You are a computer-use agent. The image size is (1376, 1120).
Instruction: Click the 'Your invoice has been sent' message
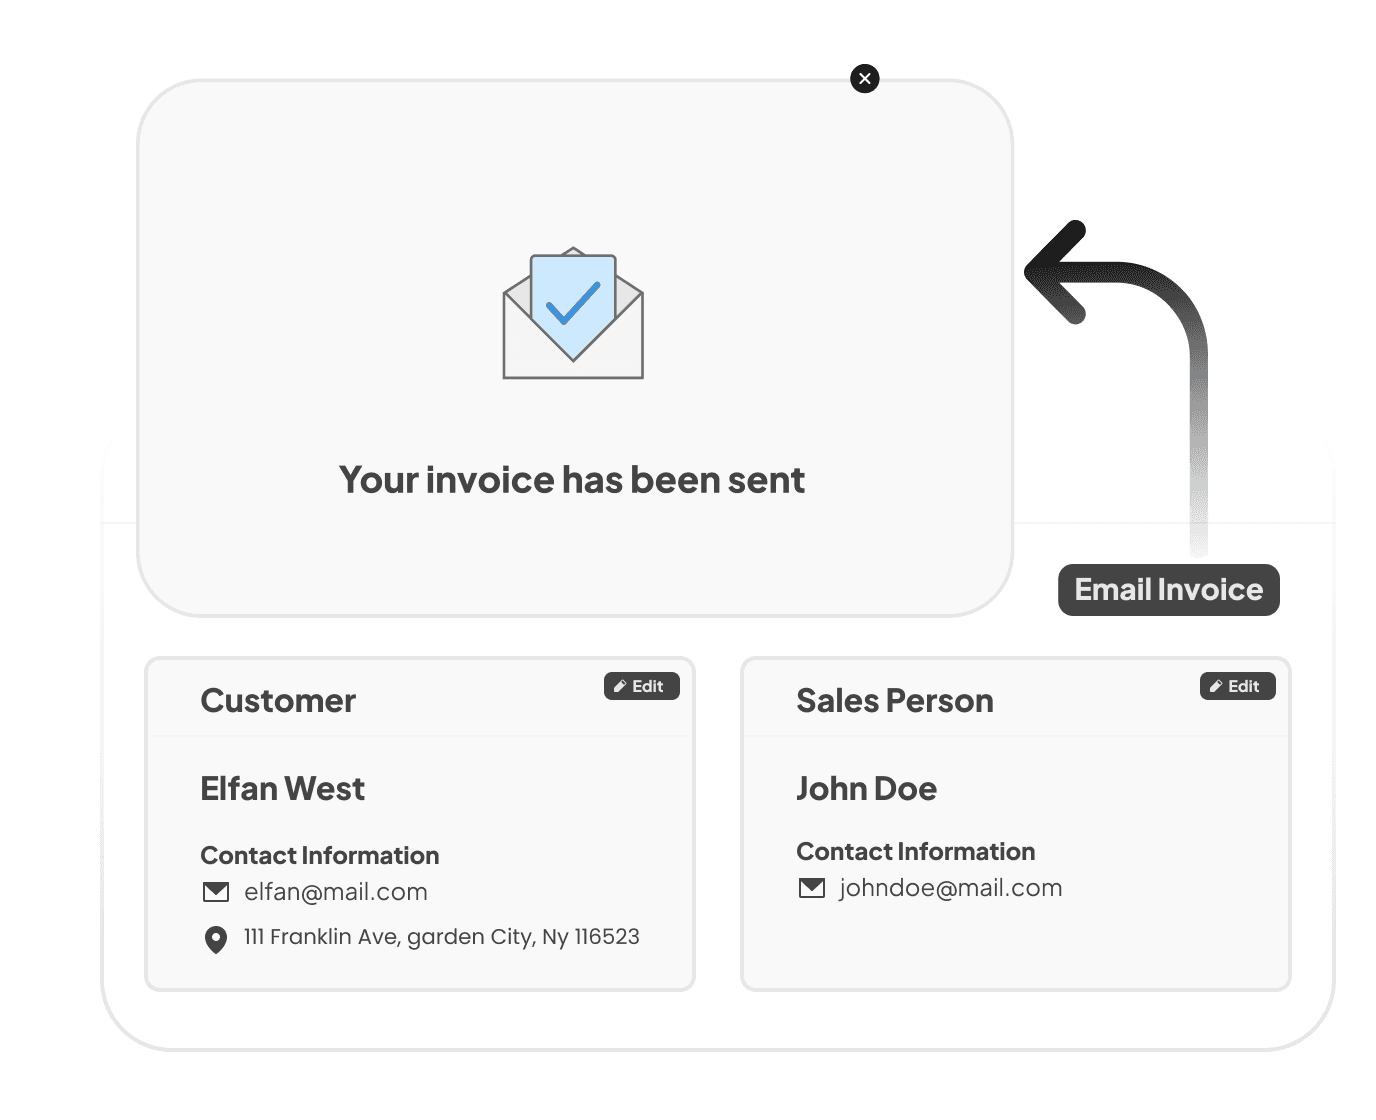point(572,480)
